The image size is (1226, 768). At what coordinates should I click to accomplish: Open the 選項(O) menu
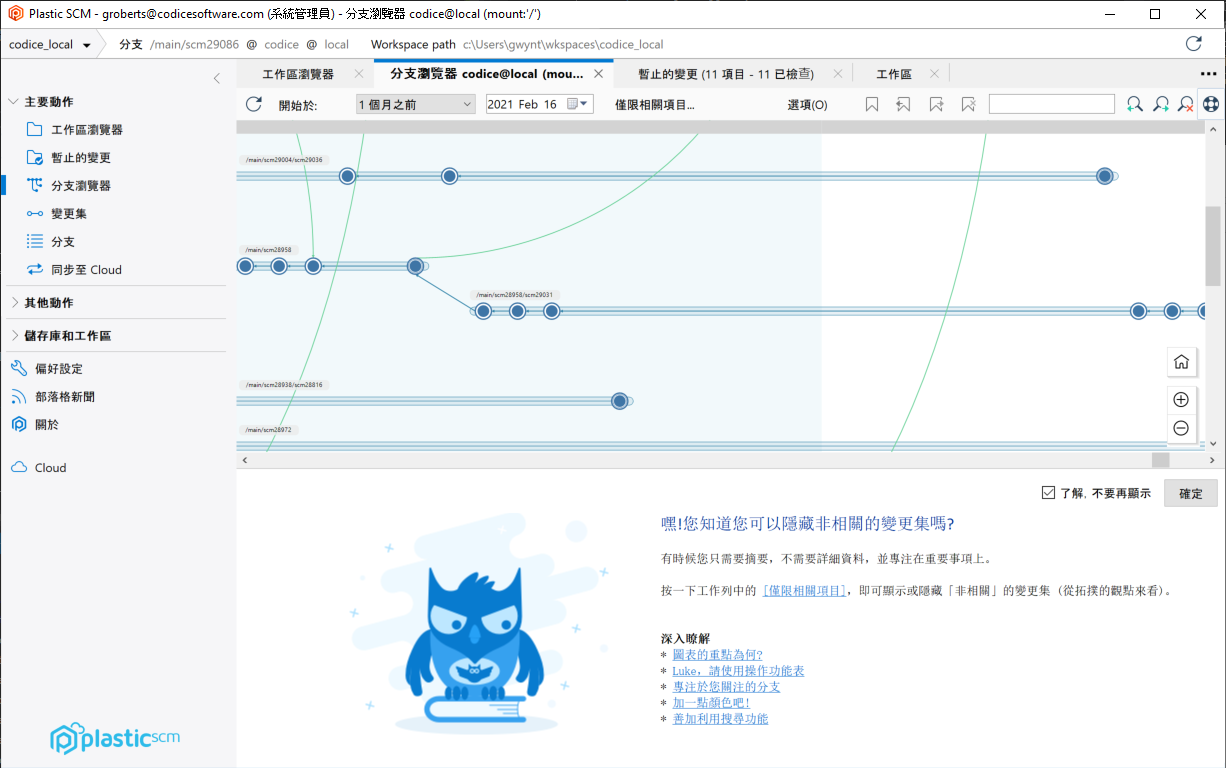pyautogui.click(x=807, y=103)
